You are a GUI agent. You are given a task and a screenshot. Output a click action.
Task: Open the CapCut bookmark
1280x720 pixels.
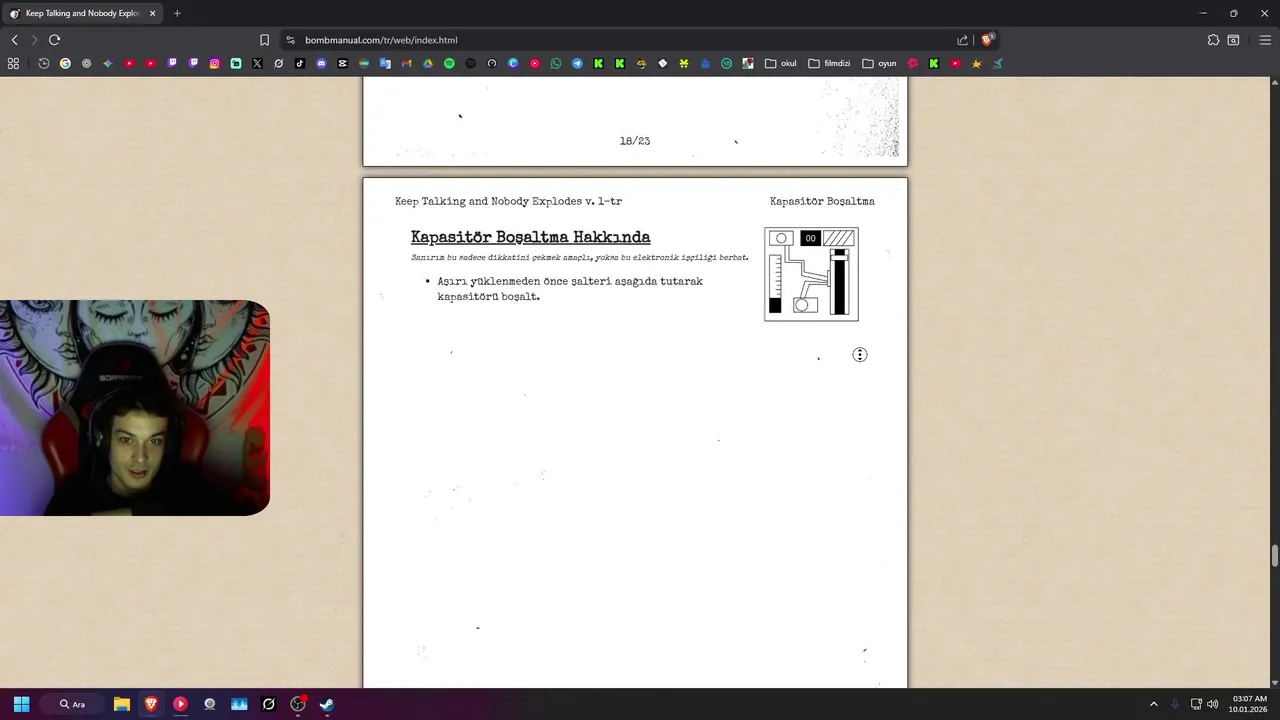[x=342, y=63]
